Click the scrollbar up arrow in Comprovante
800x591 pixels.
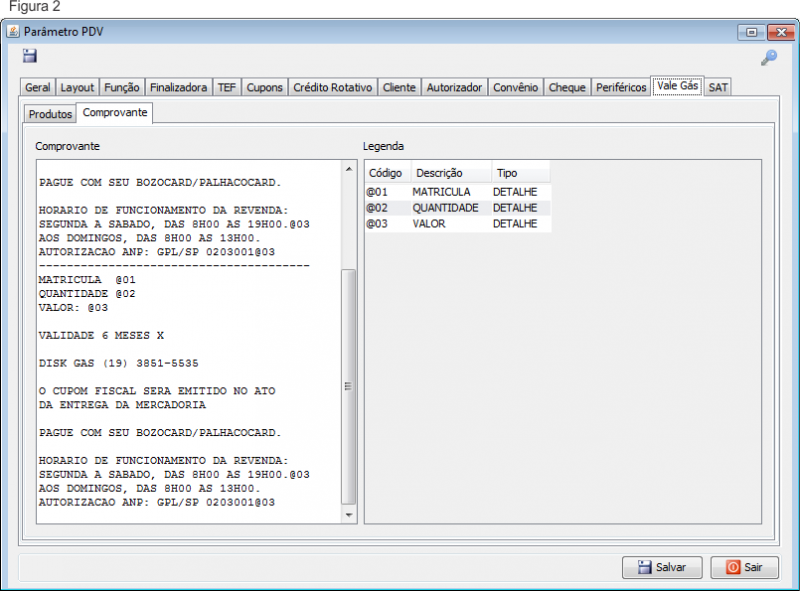(349, 169)
